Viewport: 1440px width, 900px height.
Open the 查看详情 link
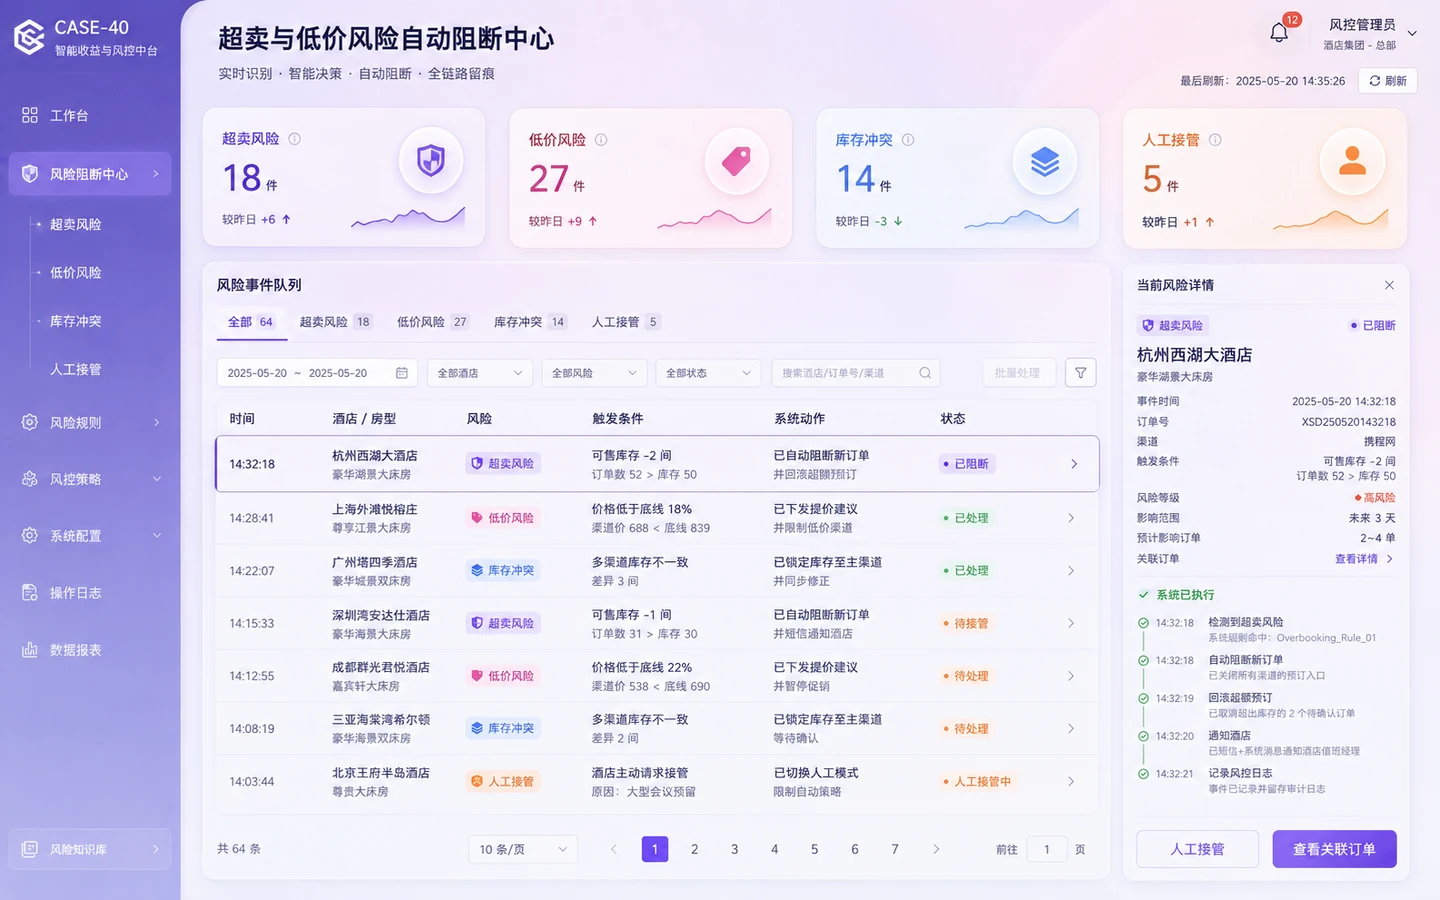[1364, 559]
